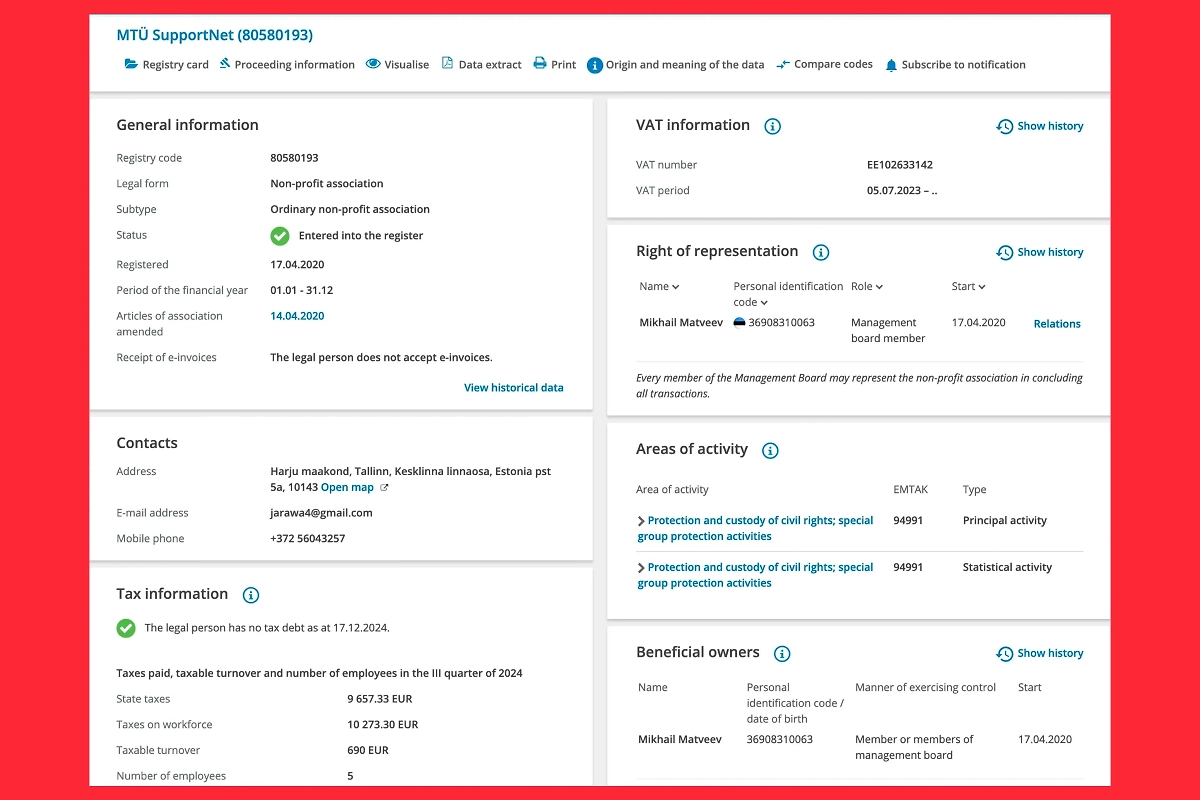Subscribe to notification via bell icon
Image resolution: width=1200 pixels, height=800 pixels.
click(x=891, y=65)
